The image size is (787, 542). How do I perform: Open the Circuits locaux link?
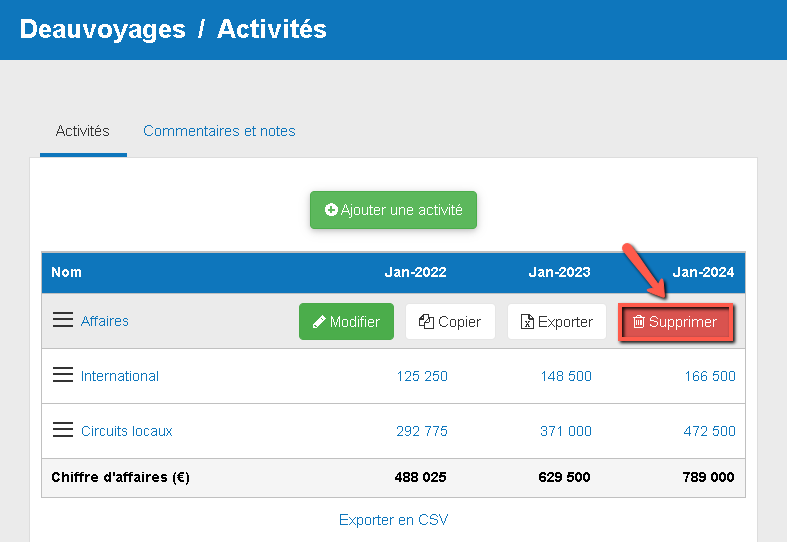click(127, 431)
